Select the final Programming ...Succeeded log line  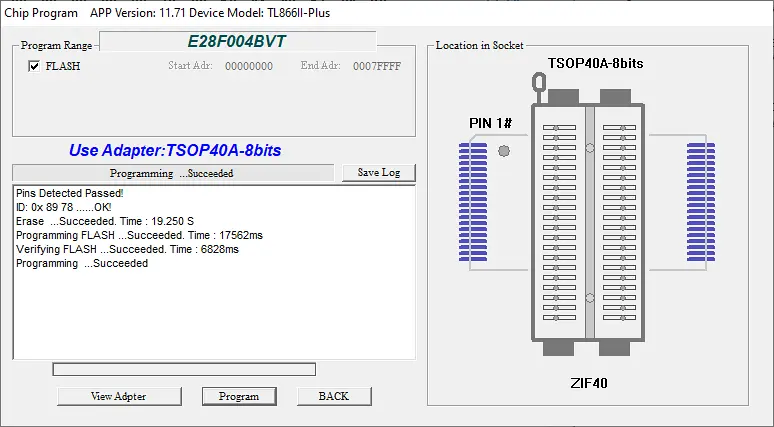point(82,264)
